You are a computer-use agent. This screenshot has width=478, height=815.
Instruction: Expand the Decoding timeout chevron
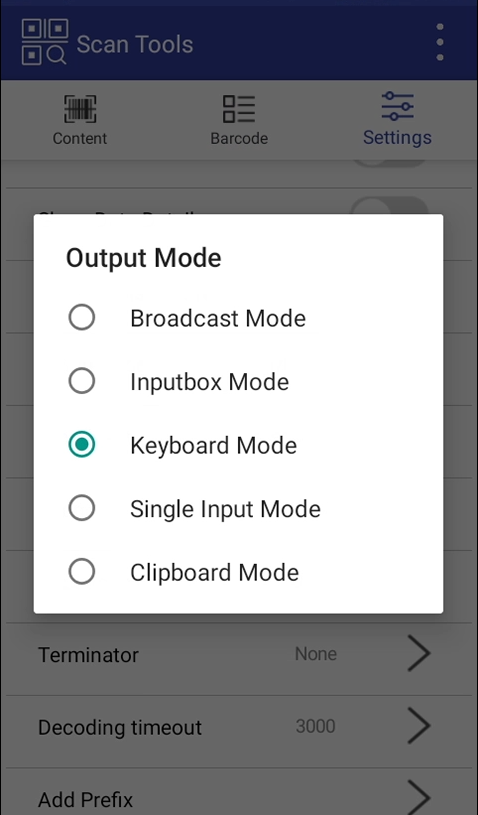tap(419, 726)
